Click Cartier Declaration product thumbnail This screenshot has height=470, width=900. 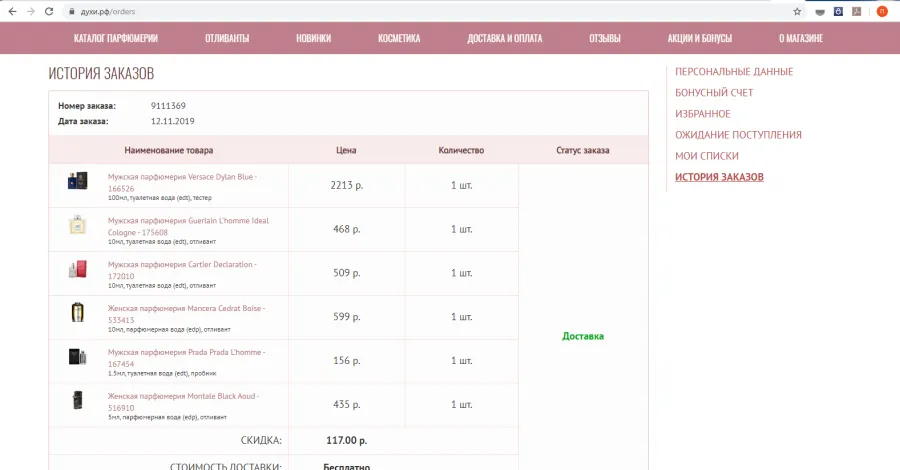pyautogui.click(x=77, y=269)
